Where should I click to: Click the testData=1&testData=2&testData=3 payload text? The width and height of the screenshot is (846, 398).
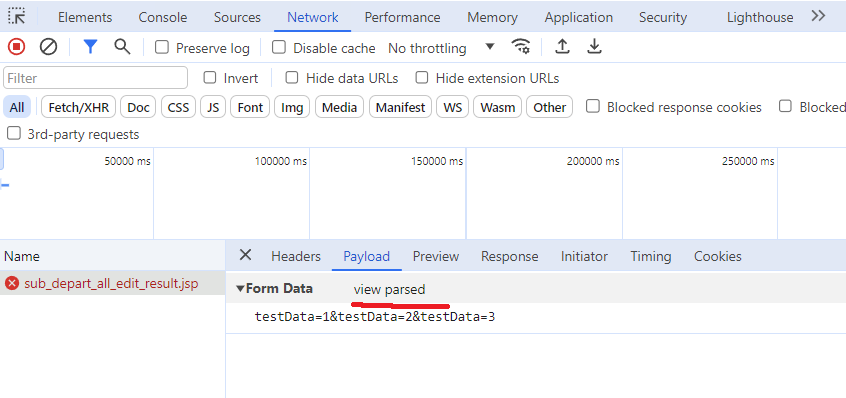pyautogui.click(x=375, y=317)
